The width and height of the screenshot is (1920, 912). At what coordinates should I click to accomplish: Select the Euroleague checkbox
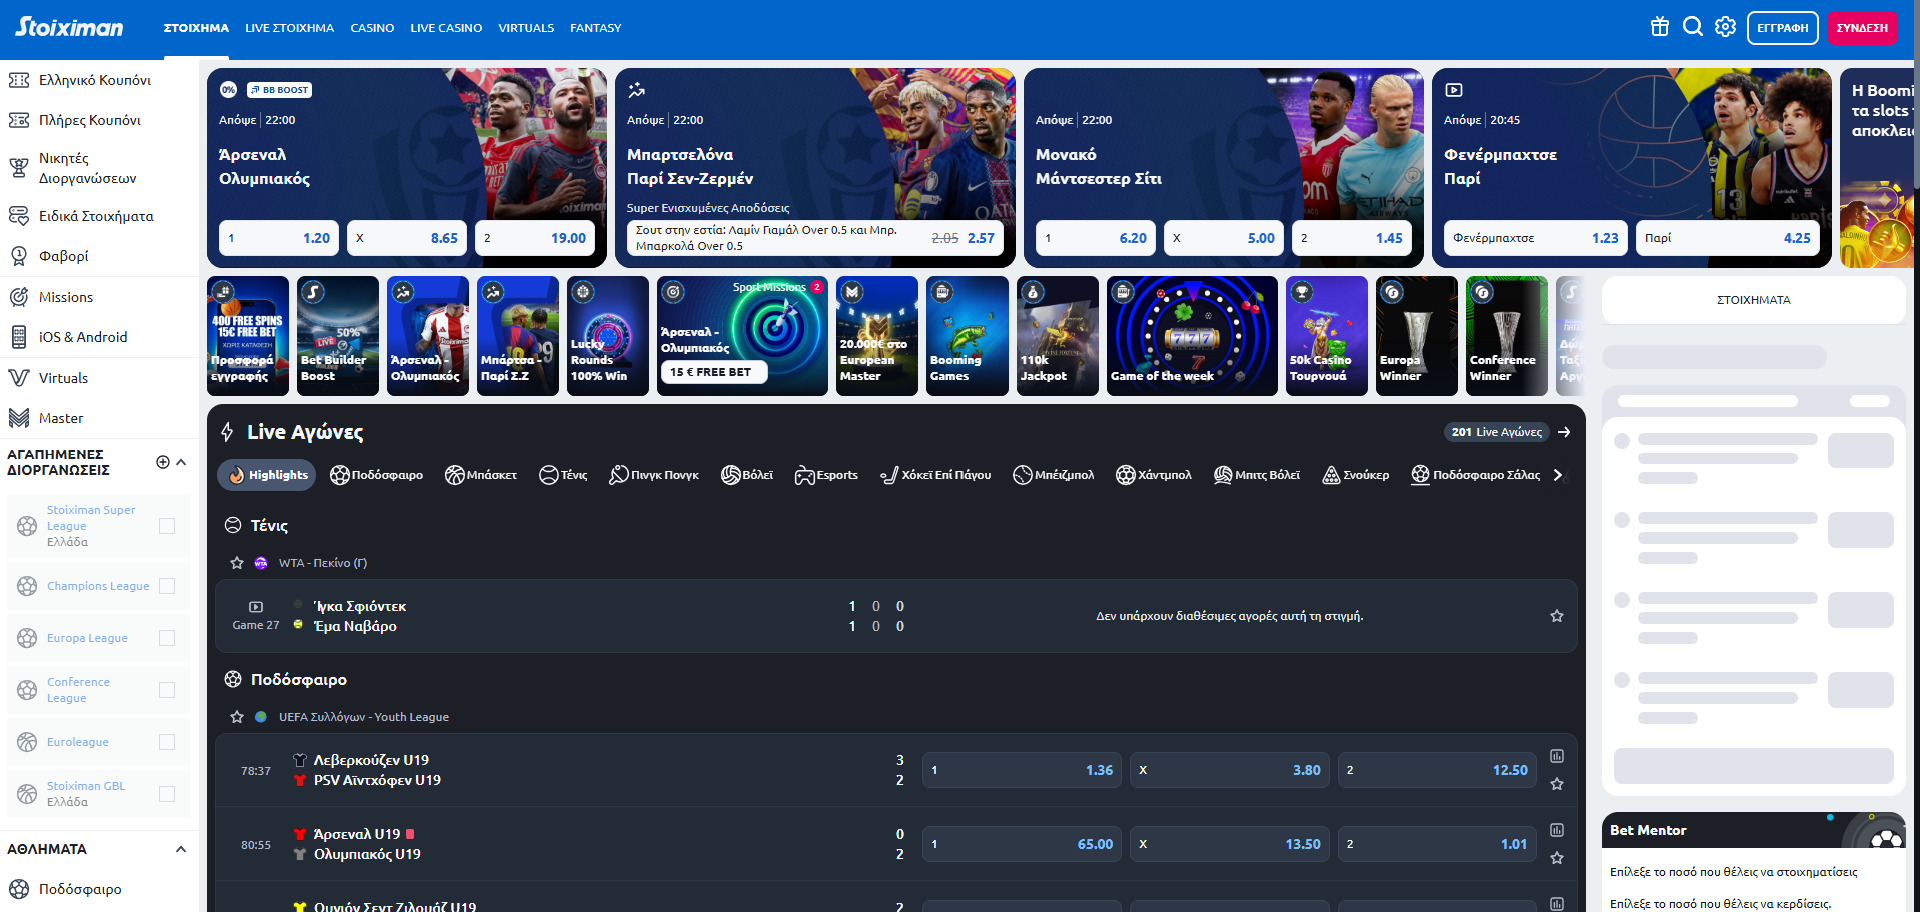pyautogui.click(x=167, y=742)
